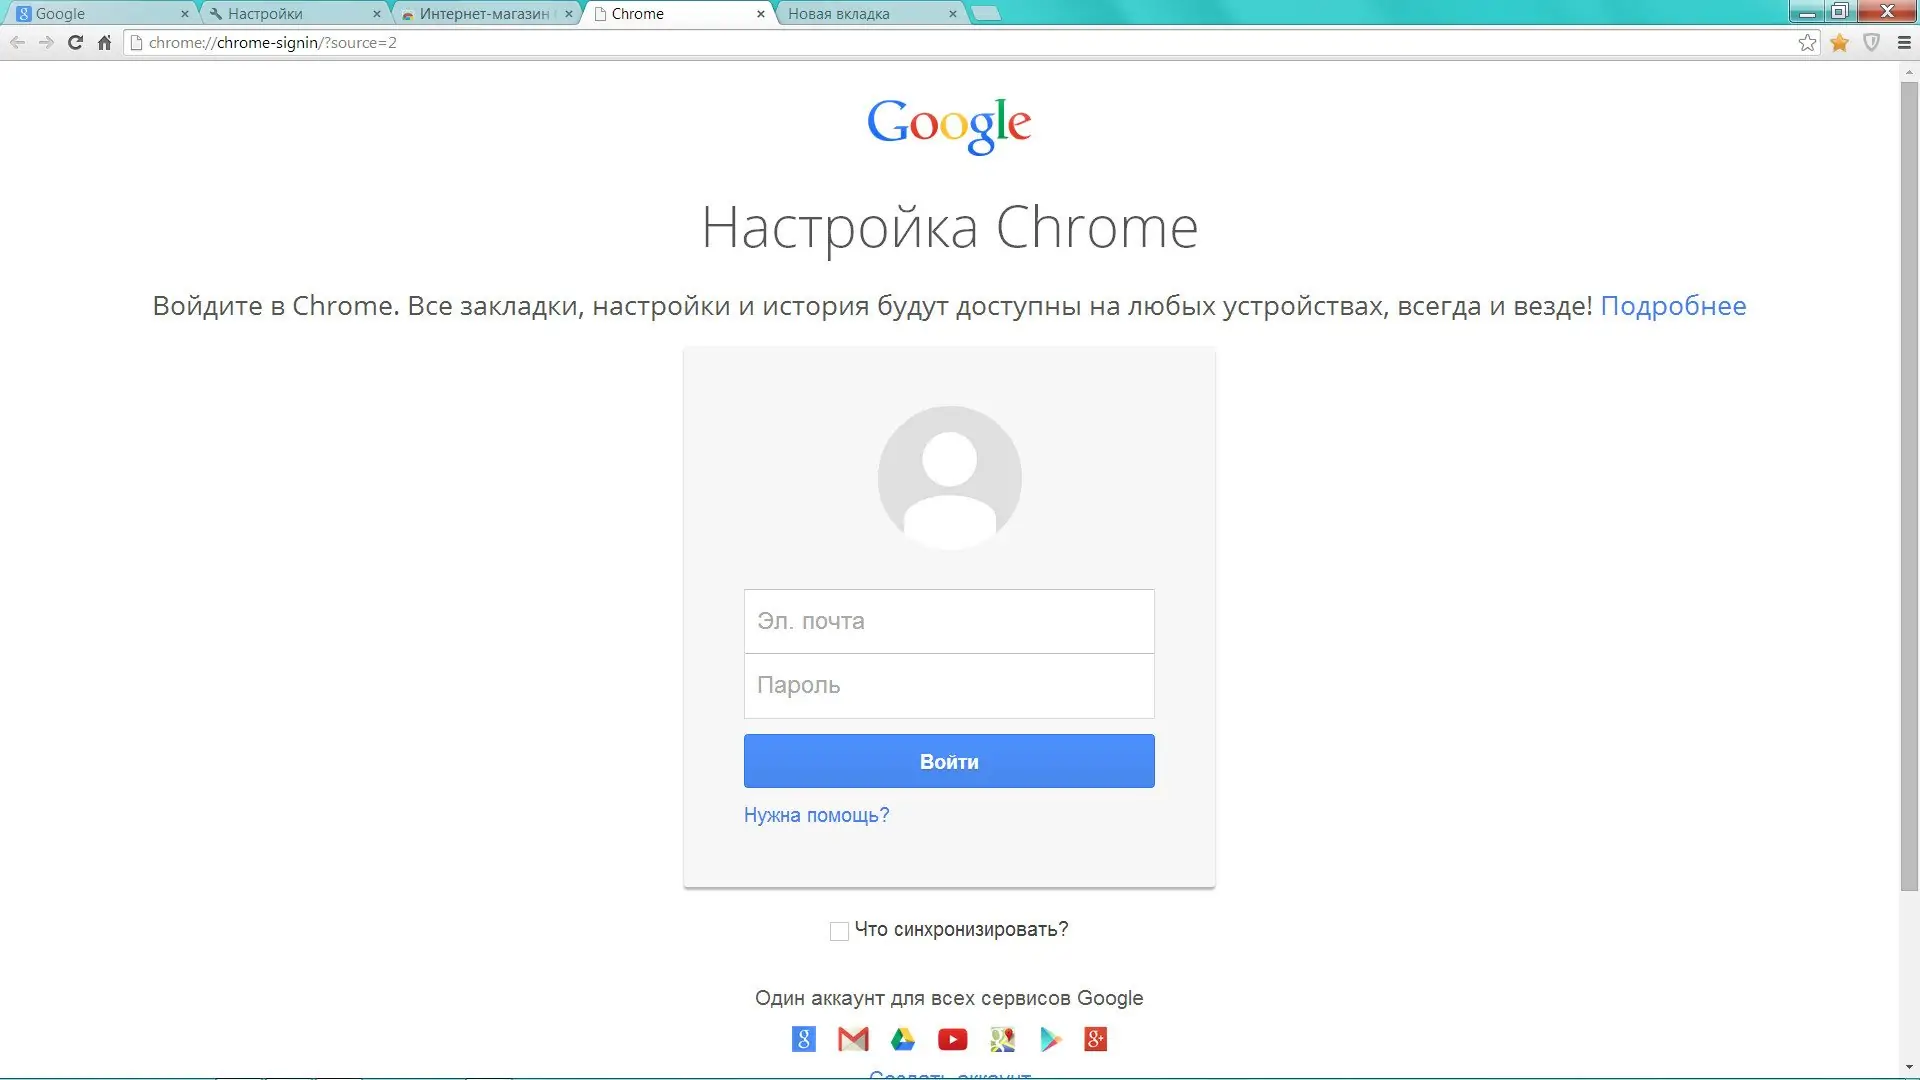
Task: Click the Google logo
Action: coord(949,125)
